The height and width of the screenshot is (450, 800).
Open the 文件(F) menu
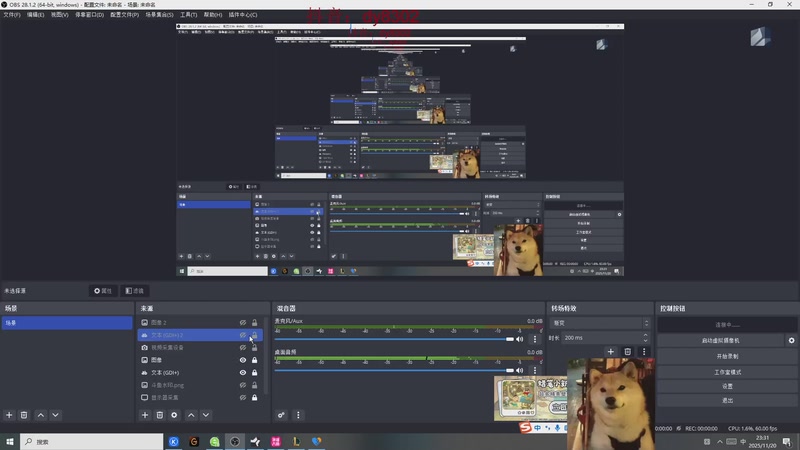click(x=12, y=15)
